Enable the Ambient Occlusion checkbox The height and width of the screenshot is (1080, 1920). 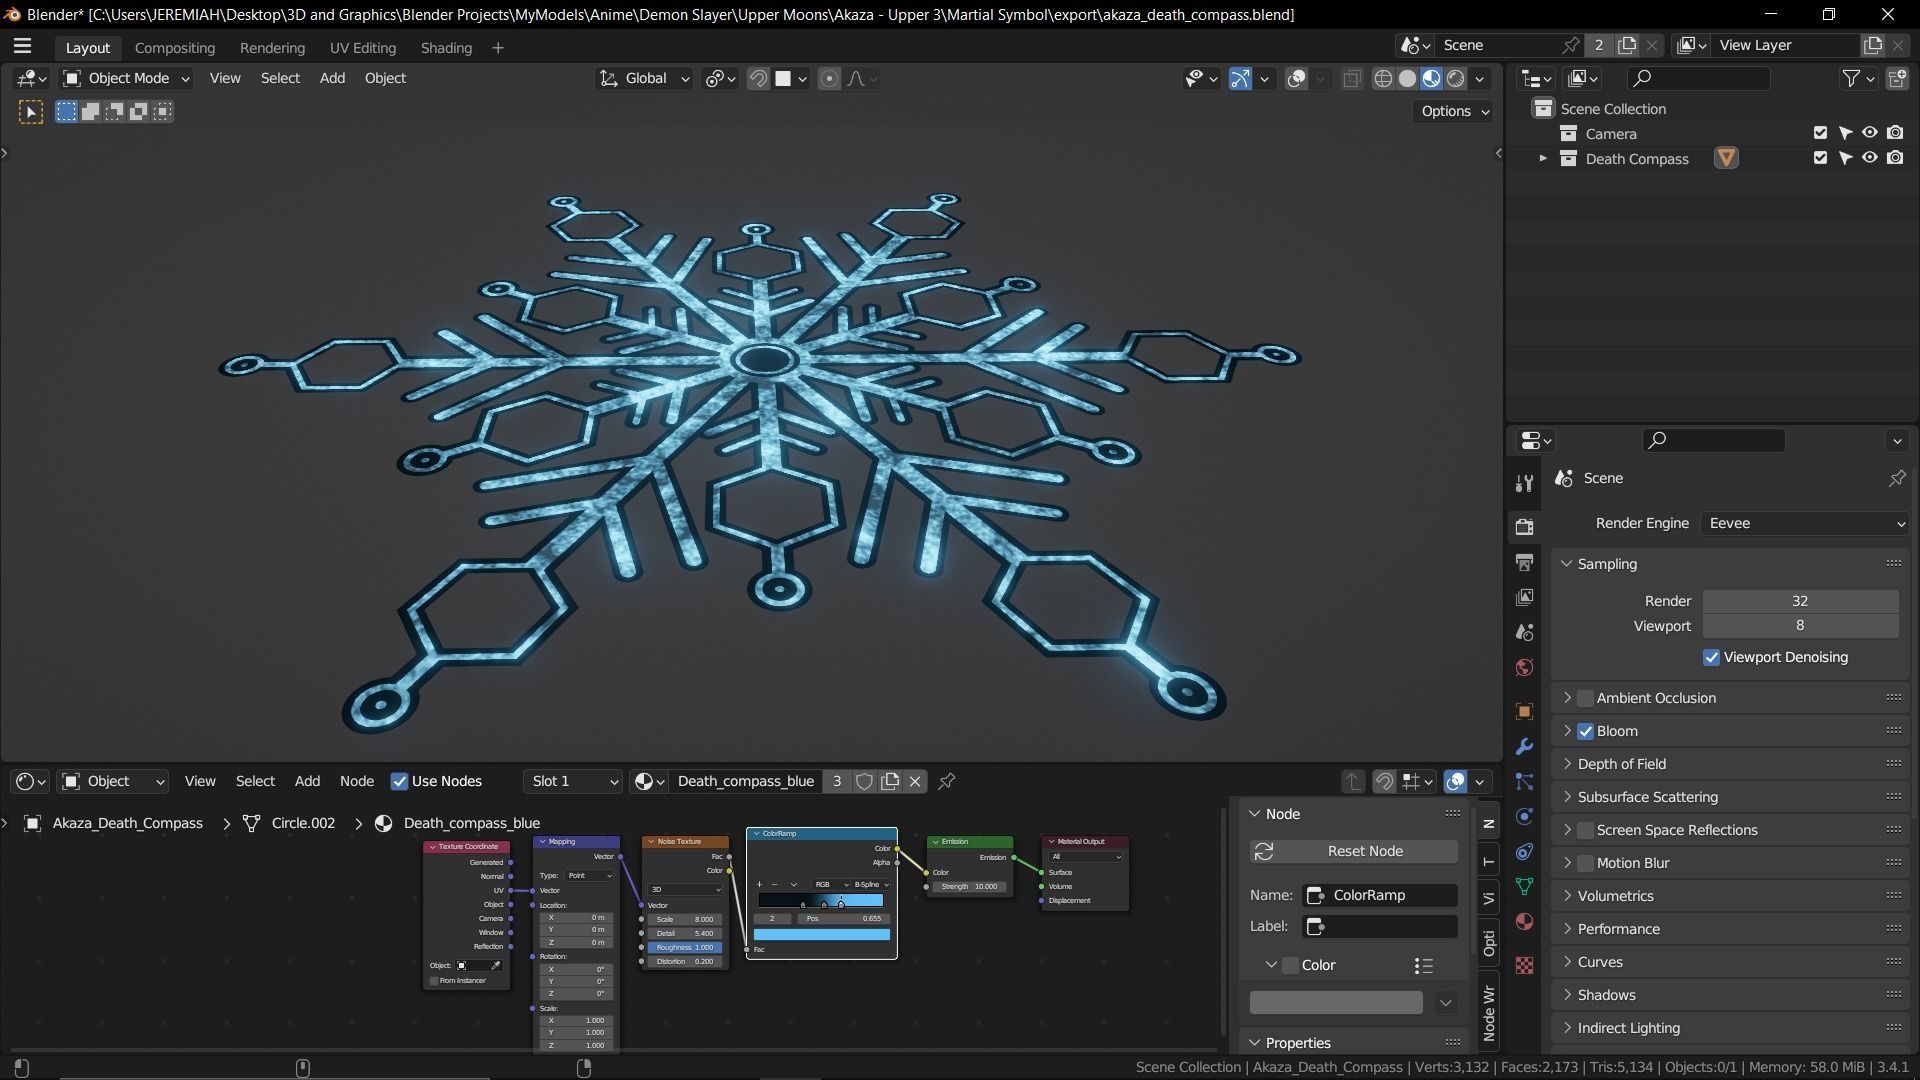1585,698
